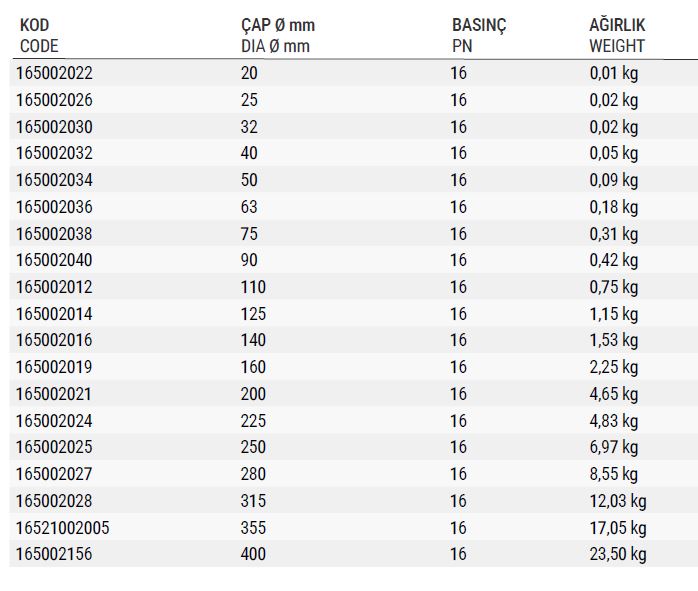The height and width of the screenshot is (591, 698).
Task: Click the ÇAP Ø mm column header
Action: click(278, 36)
